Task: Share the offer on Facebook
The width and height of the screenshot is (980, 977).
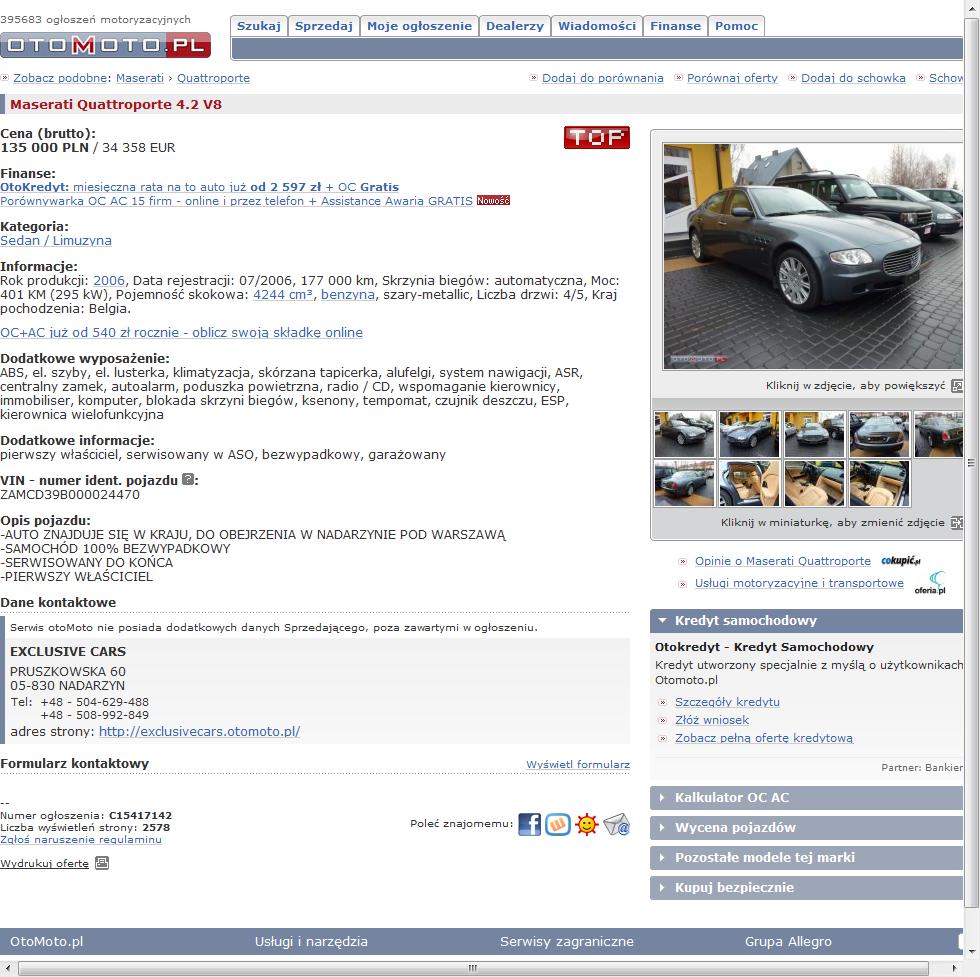Action: click(x=529, y=824)
